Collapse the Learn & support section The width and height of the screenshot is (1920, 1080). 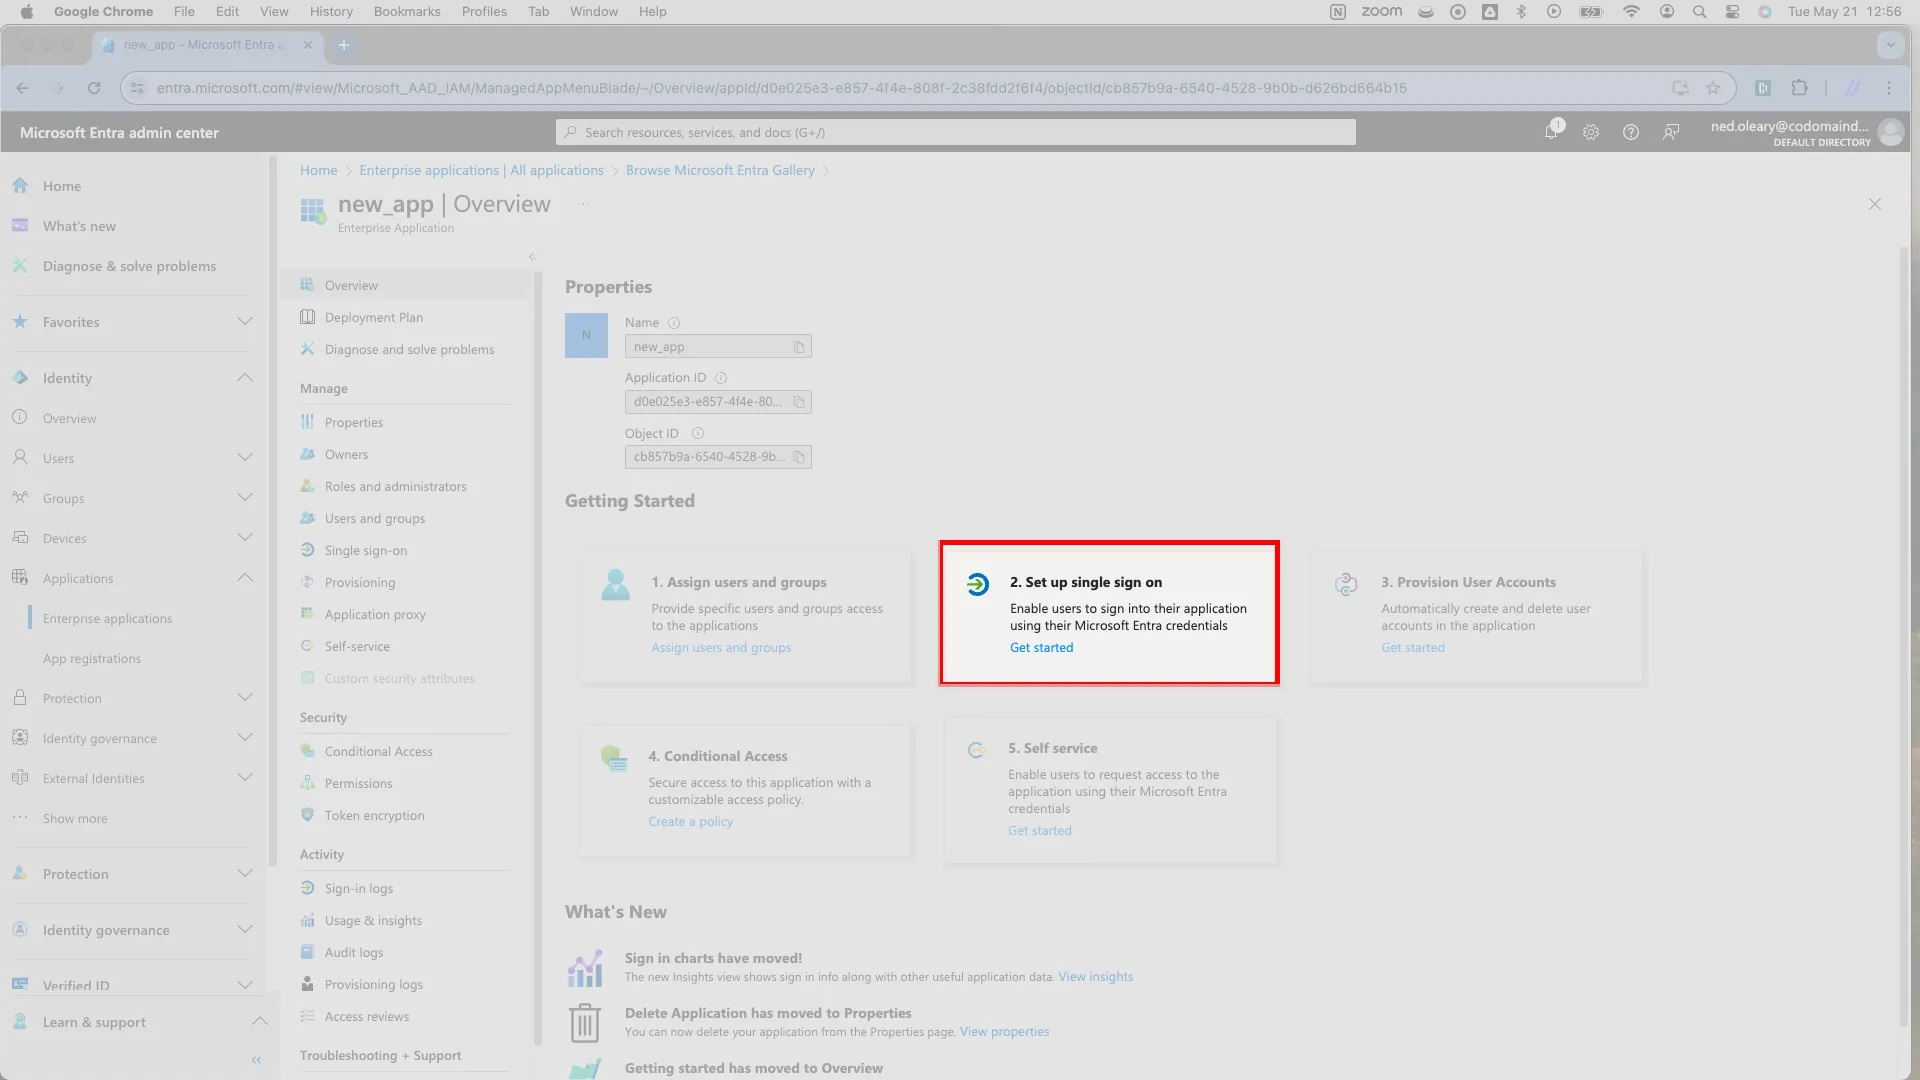point(260,1021)
